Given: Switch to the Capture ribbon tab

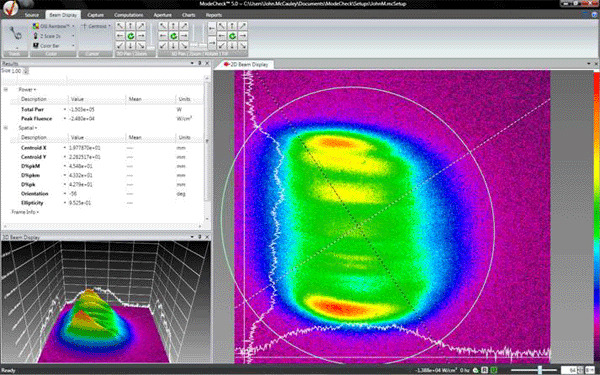Looking at the screenshot, I should 96,15.
